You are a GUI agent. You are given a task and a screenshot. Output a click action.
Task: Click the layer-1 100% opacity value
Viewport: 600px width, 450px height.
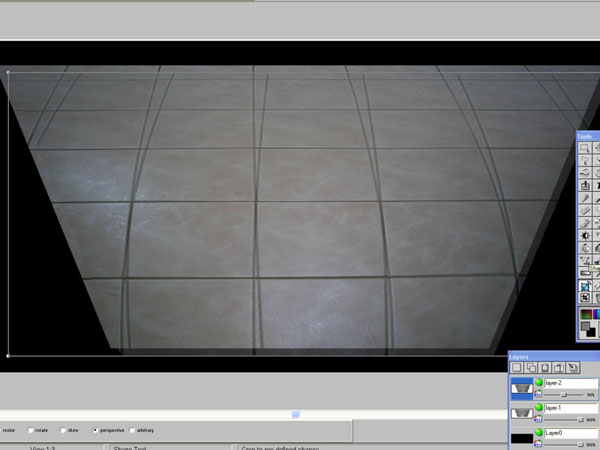(590, 420)
